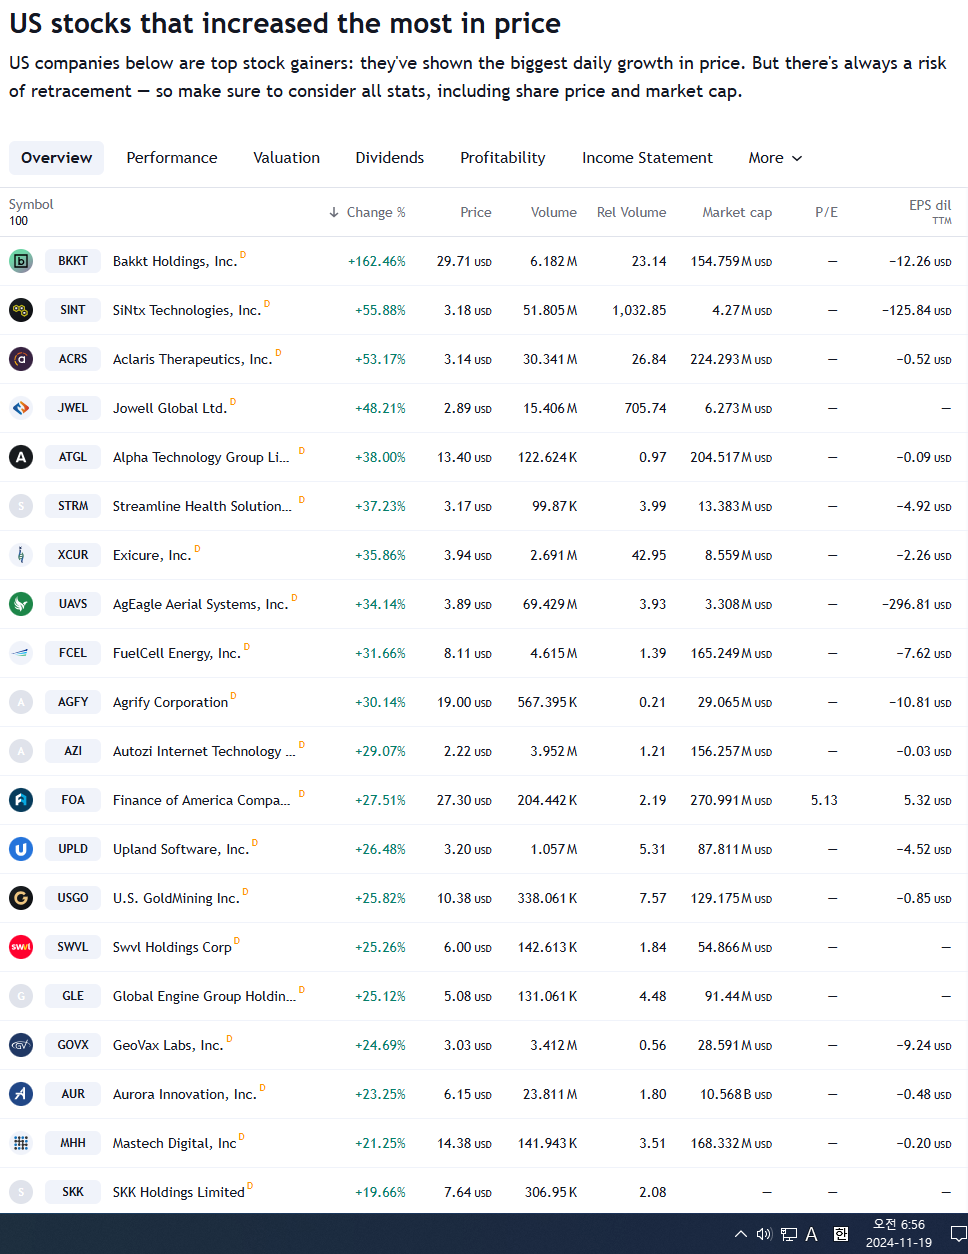Show hidden system tray icons
Viewport: 968px width, 1254px height.
point(741,1234)
